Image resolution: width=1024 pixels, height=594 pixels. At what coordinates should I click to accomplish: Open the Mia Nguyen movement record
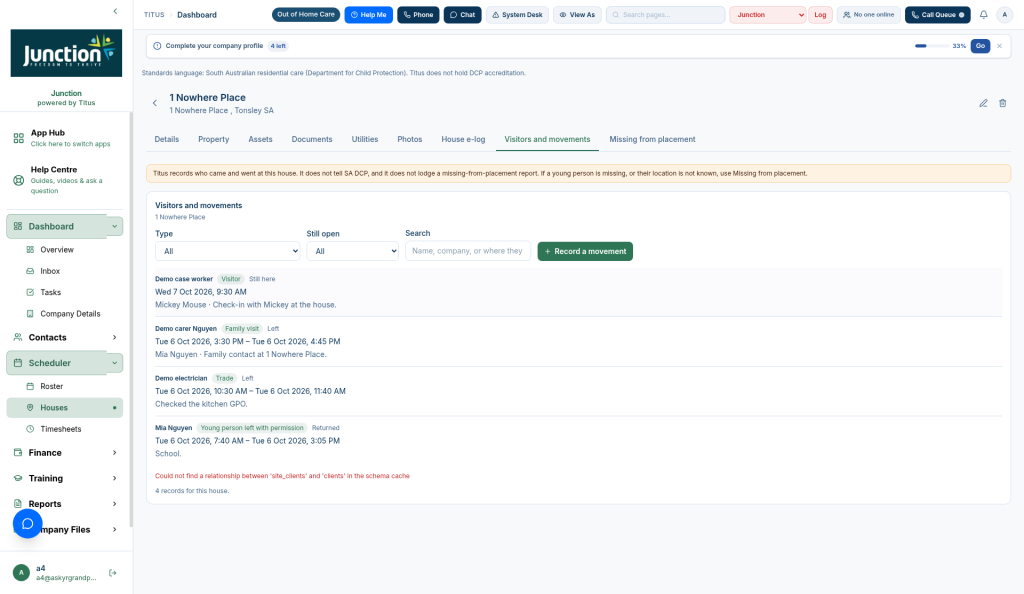point(578,441)
